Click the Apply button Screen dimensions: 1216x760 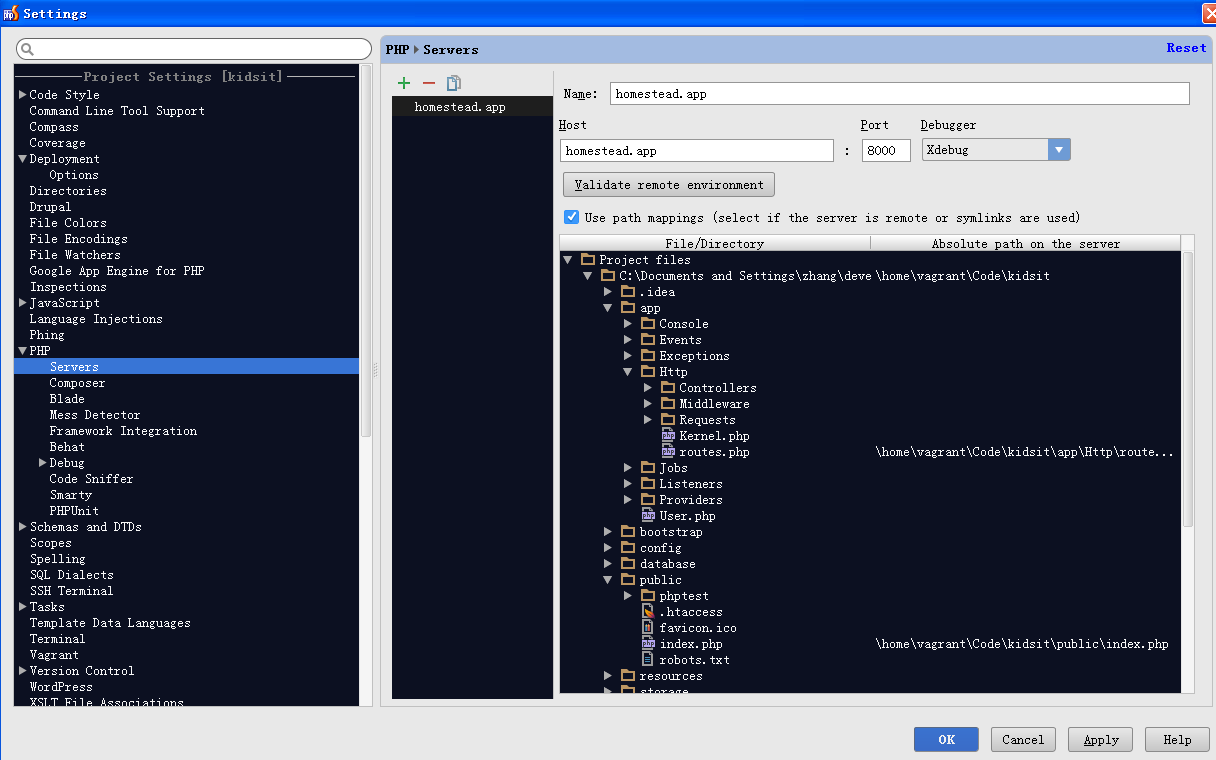(x=1101, y=740)
